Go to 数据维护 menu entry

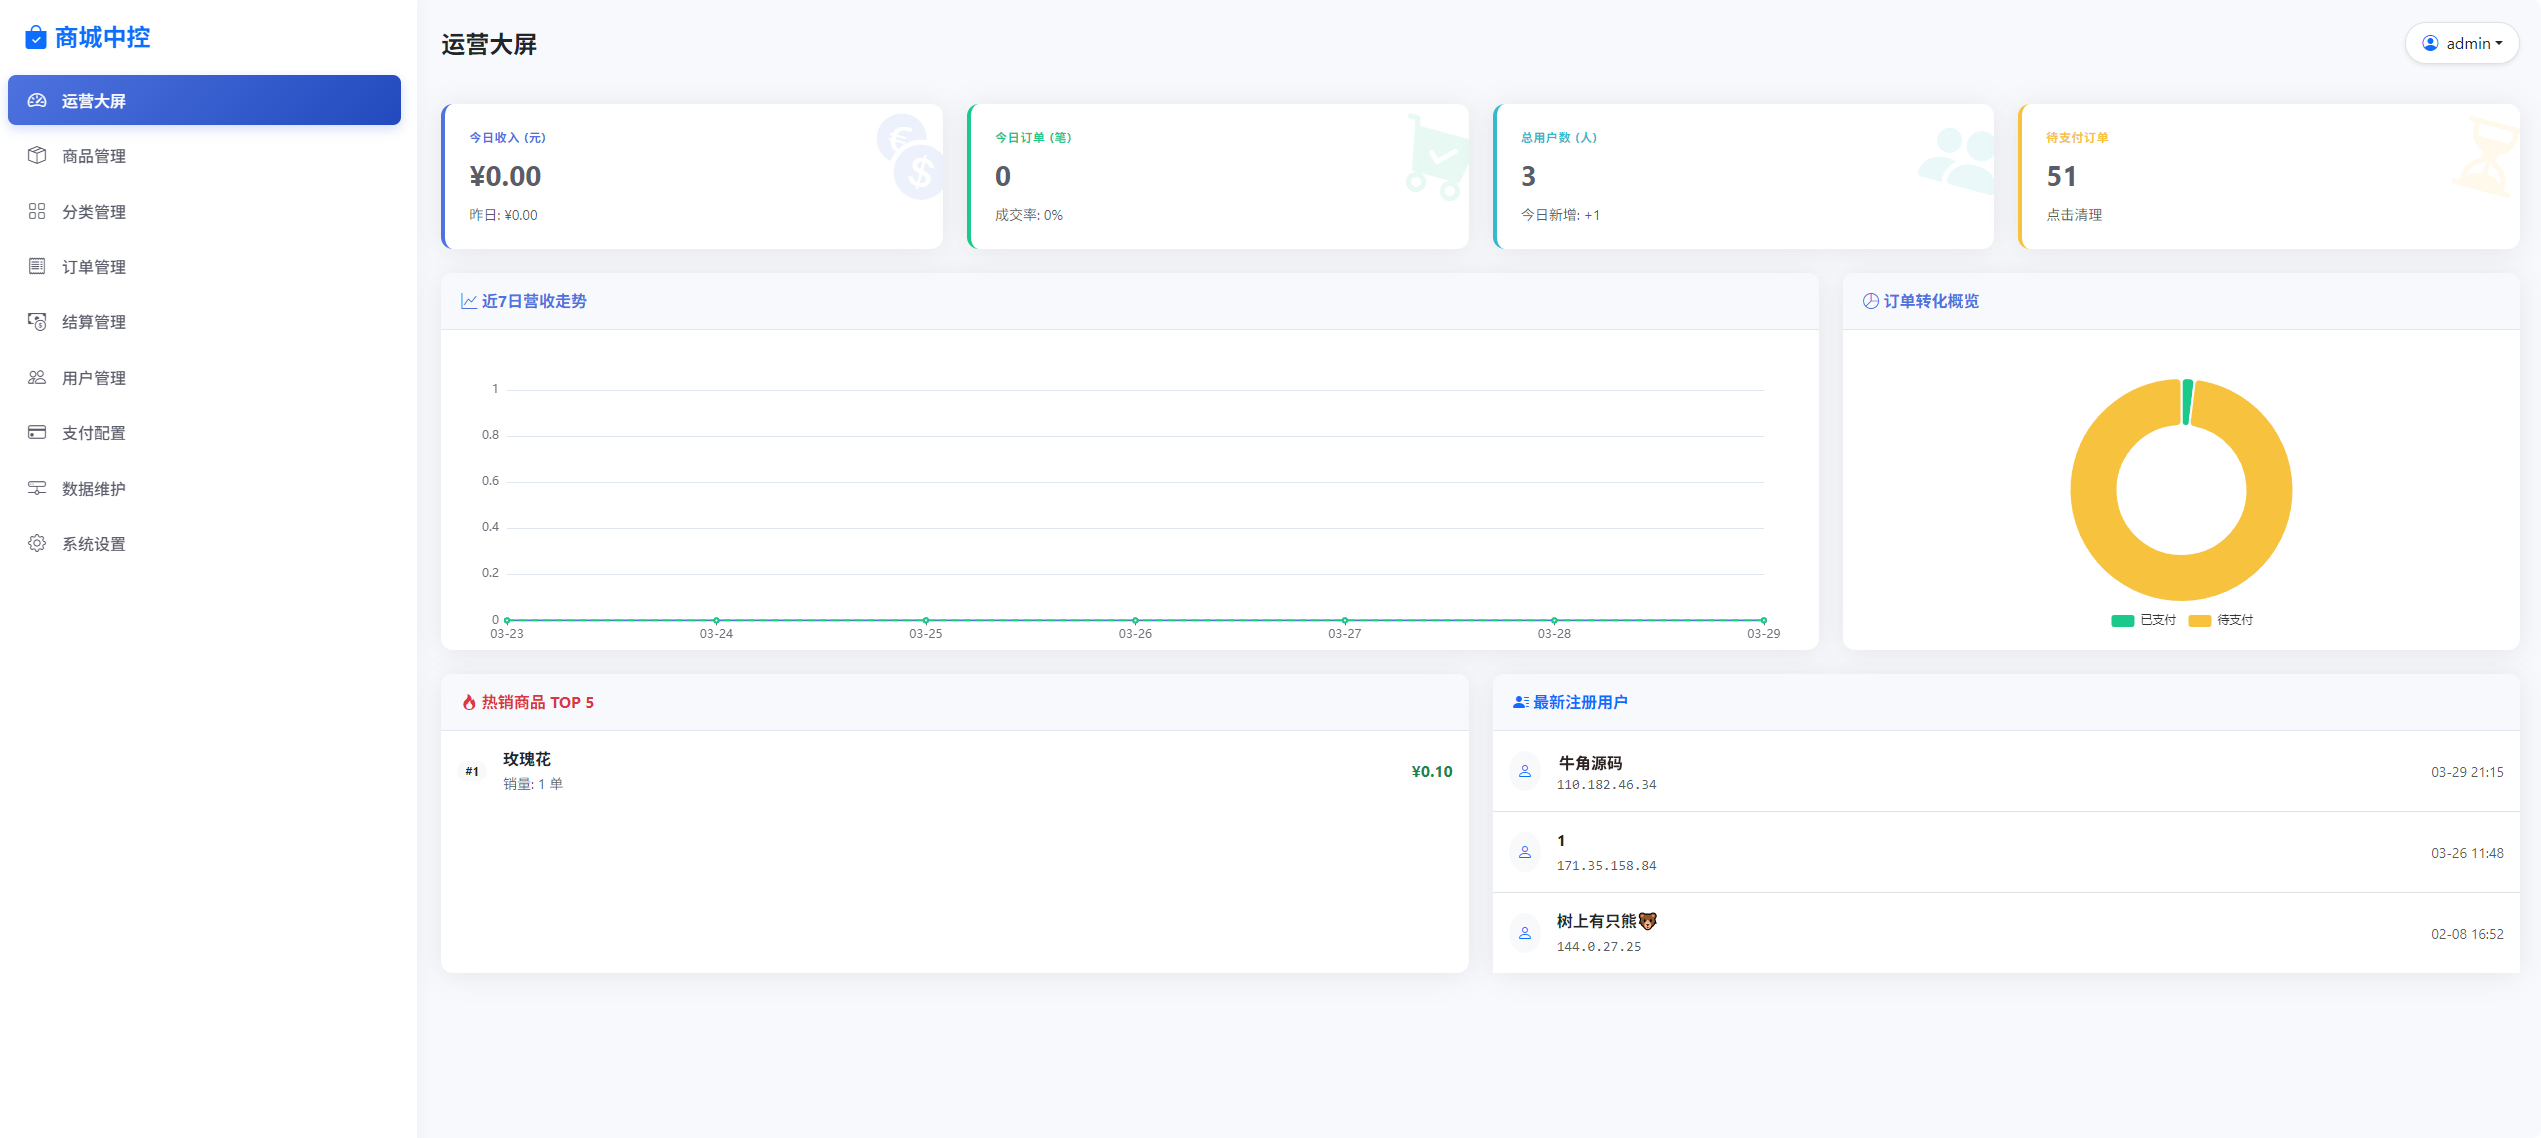click(x=94, y=489)
